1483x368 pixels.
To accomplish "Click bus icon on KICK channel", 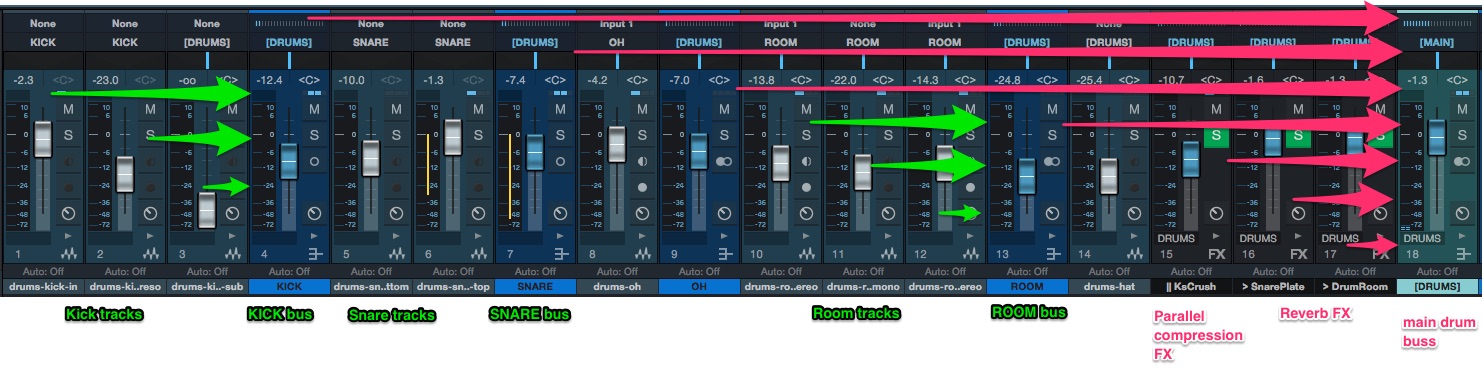I will click(314, 255).
